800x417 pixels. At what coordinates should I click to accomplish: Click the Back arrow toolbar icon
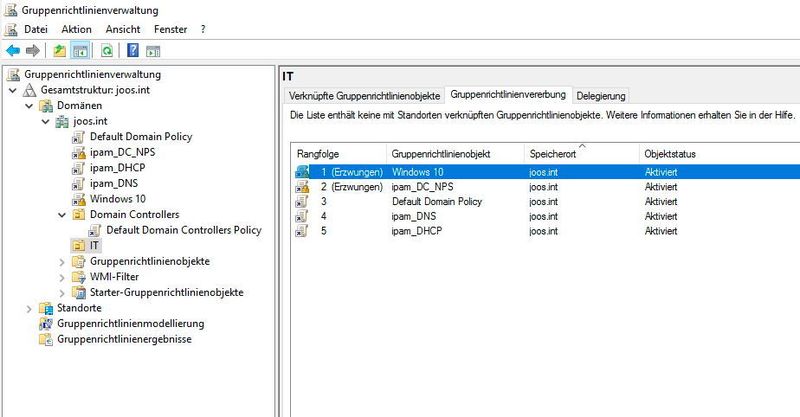click(13, 51)
